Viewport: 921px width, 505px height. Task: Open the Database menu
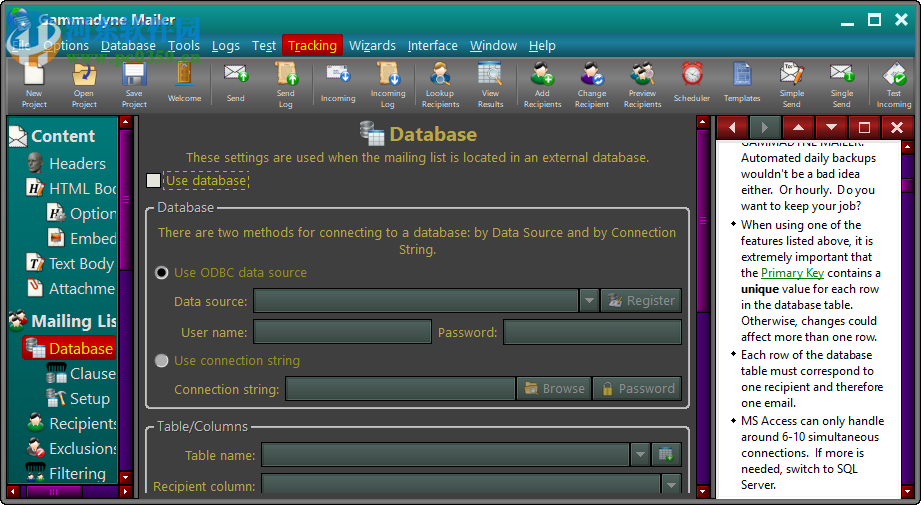click(128, 46)
